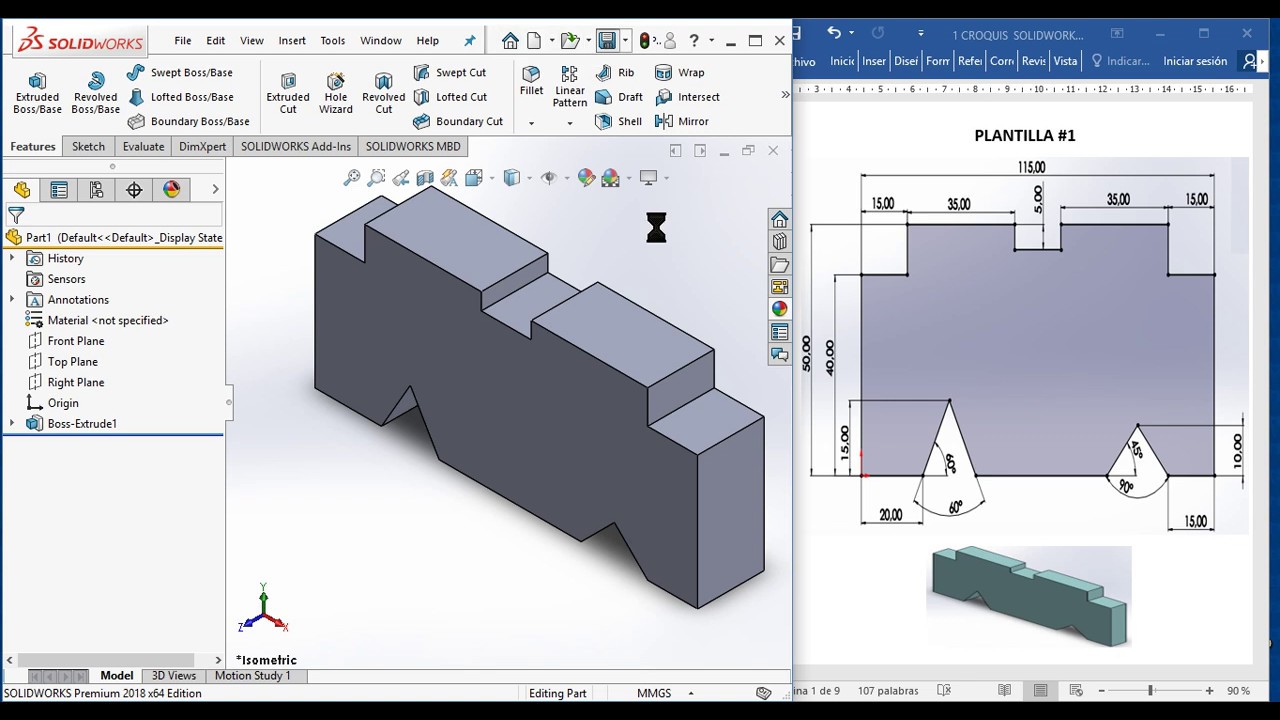Open Appearances tab in task pane
The width and height of the screenshot is (1280, 720).
(780, 309)
